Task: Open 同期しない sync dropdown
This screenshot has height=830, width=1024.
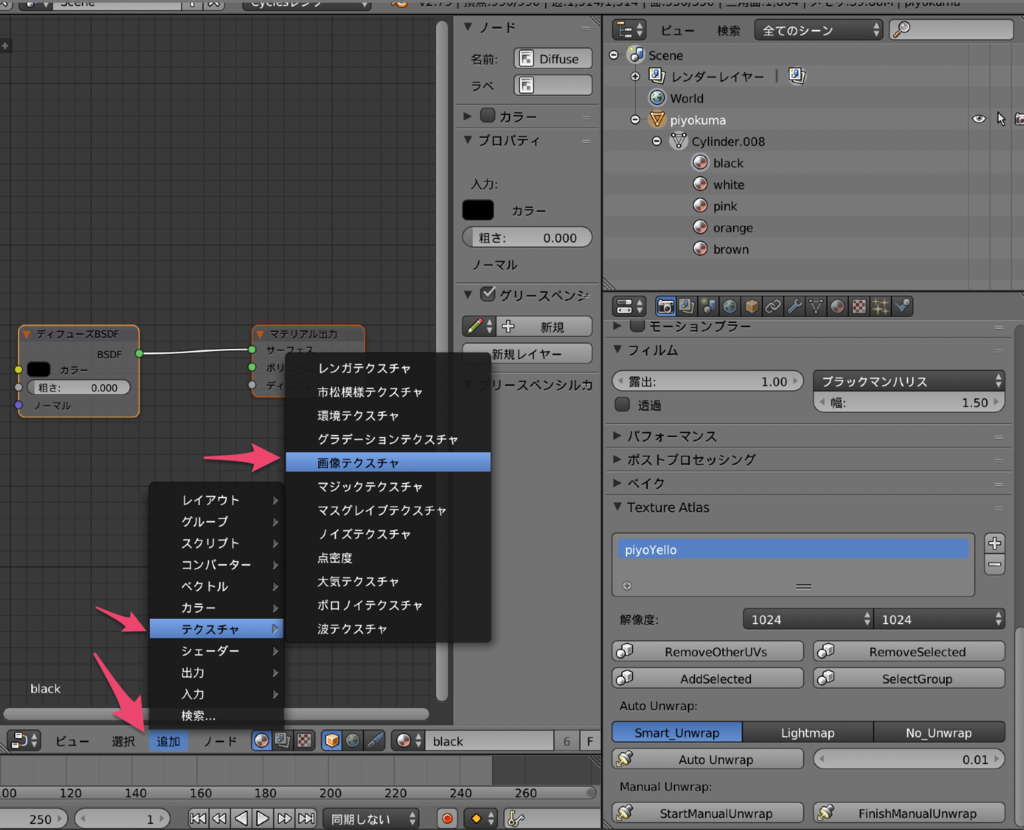Action: 371,819
